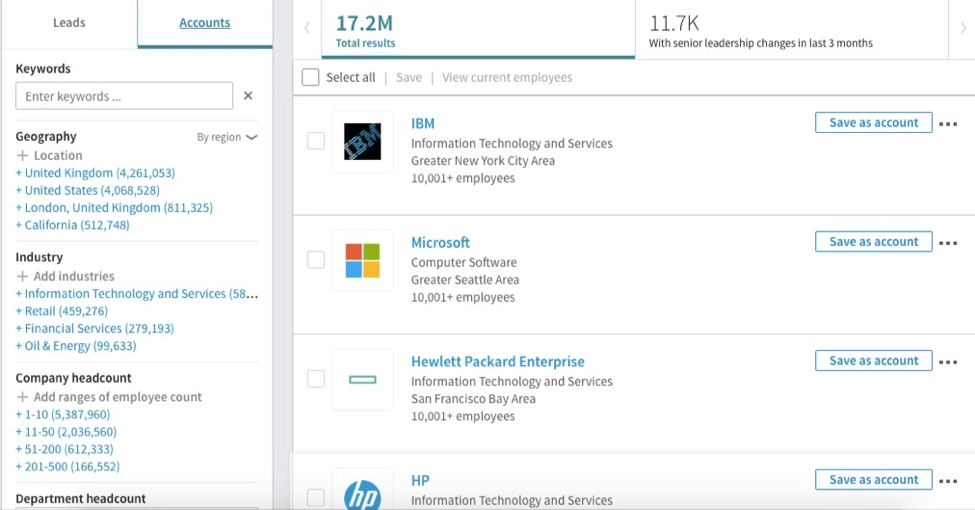
Task: Open Microsoft company logo
Action: tap(363, 261)
